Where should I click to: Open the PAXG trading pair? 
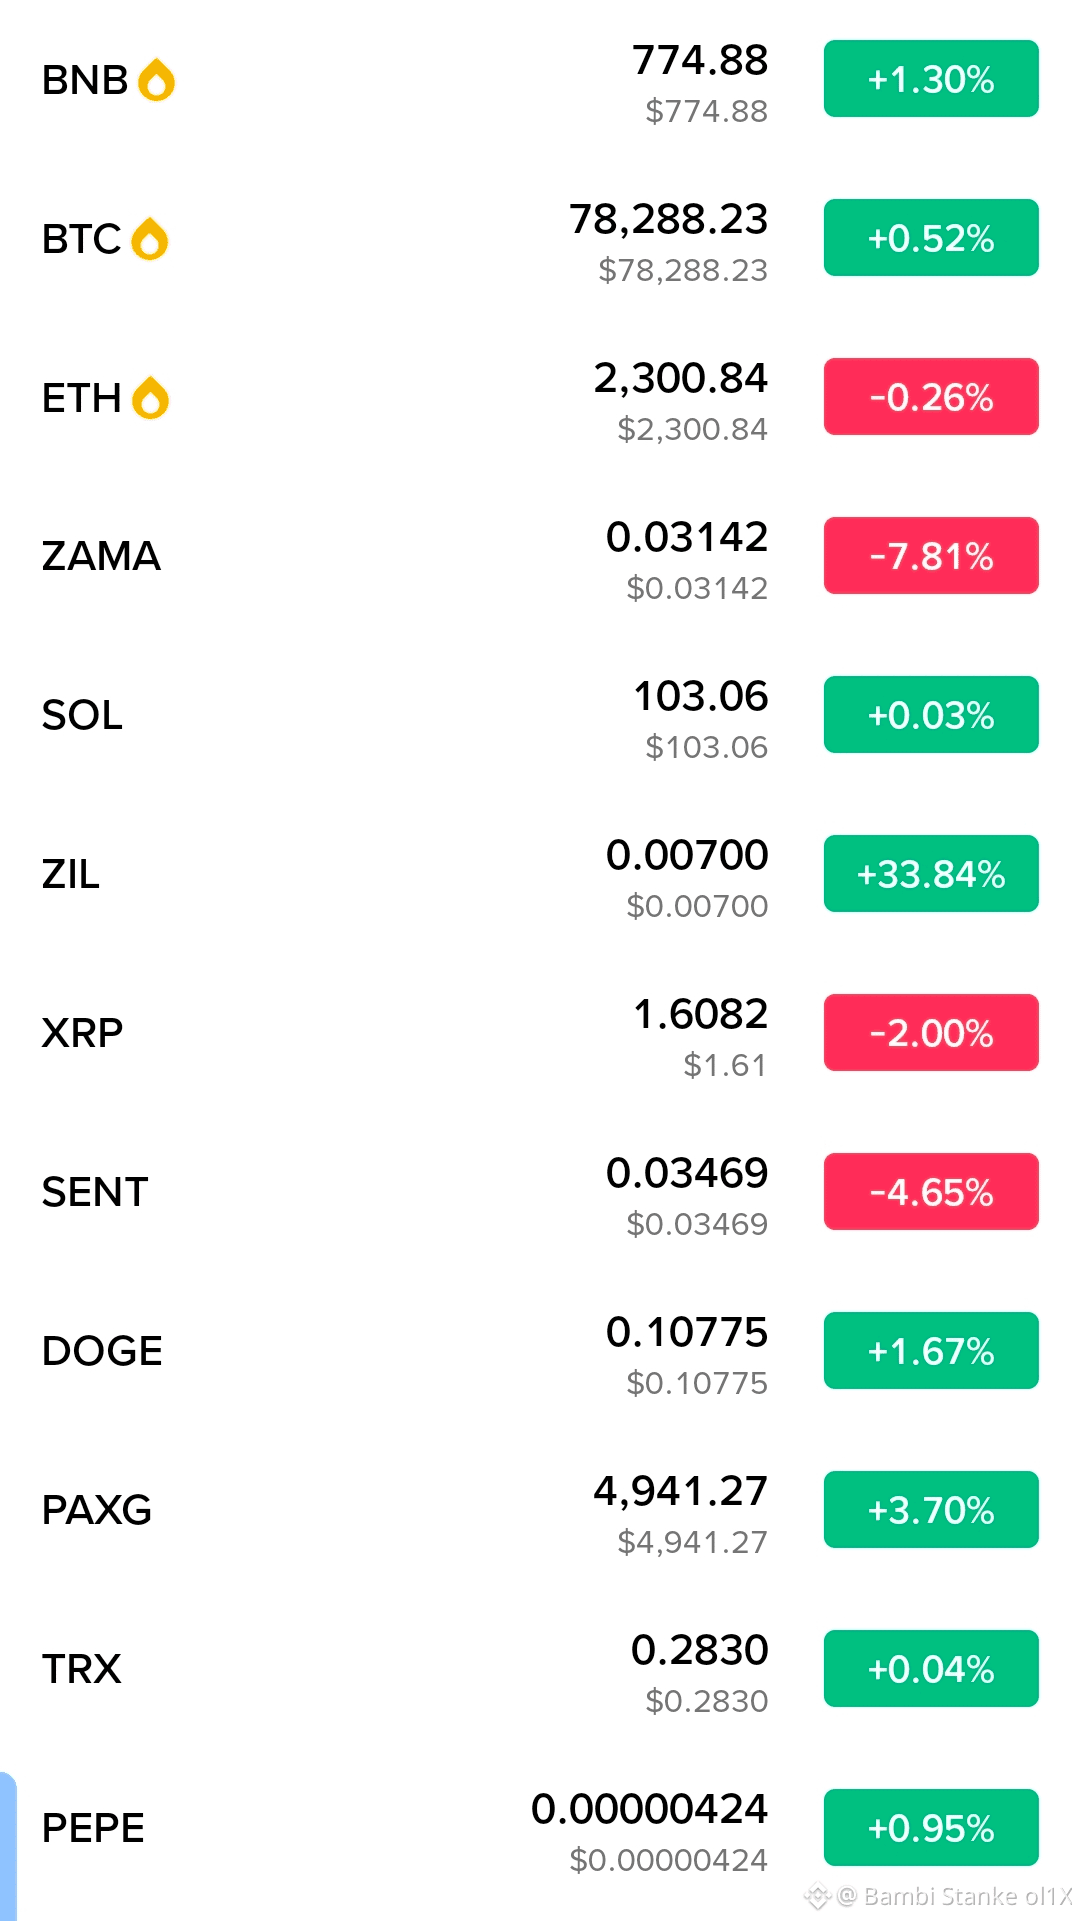(x=540, y=1511)
